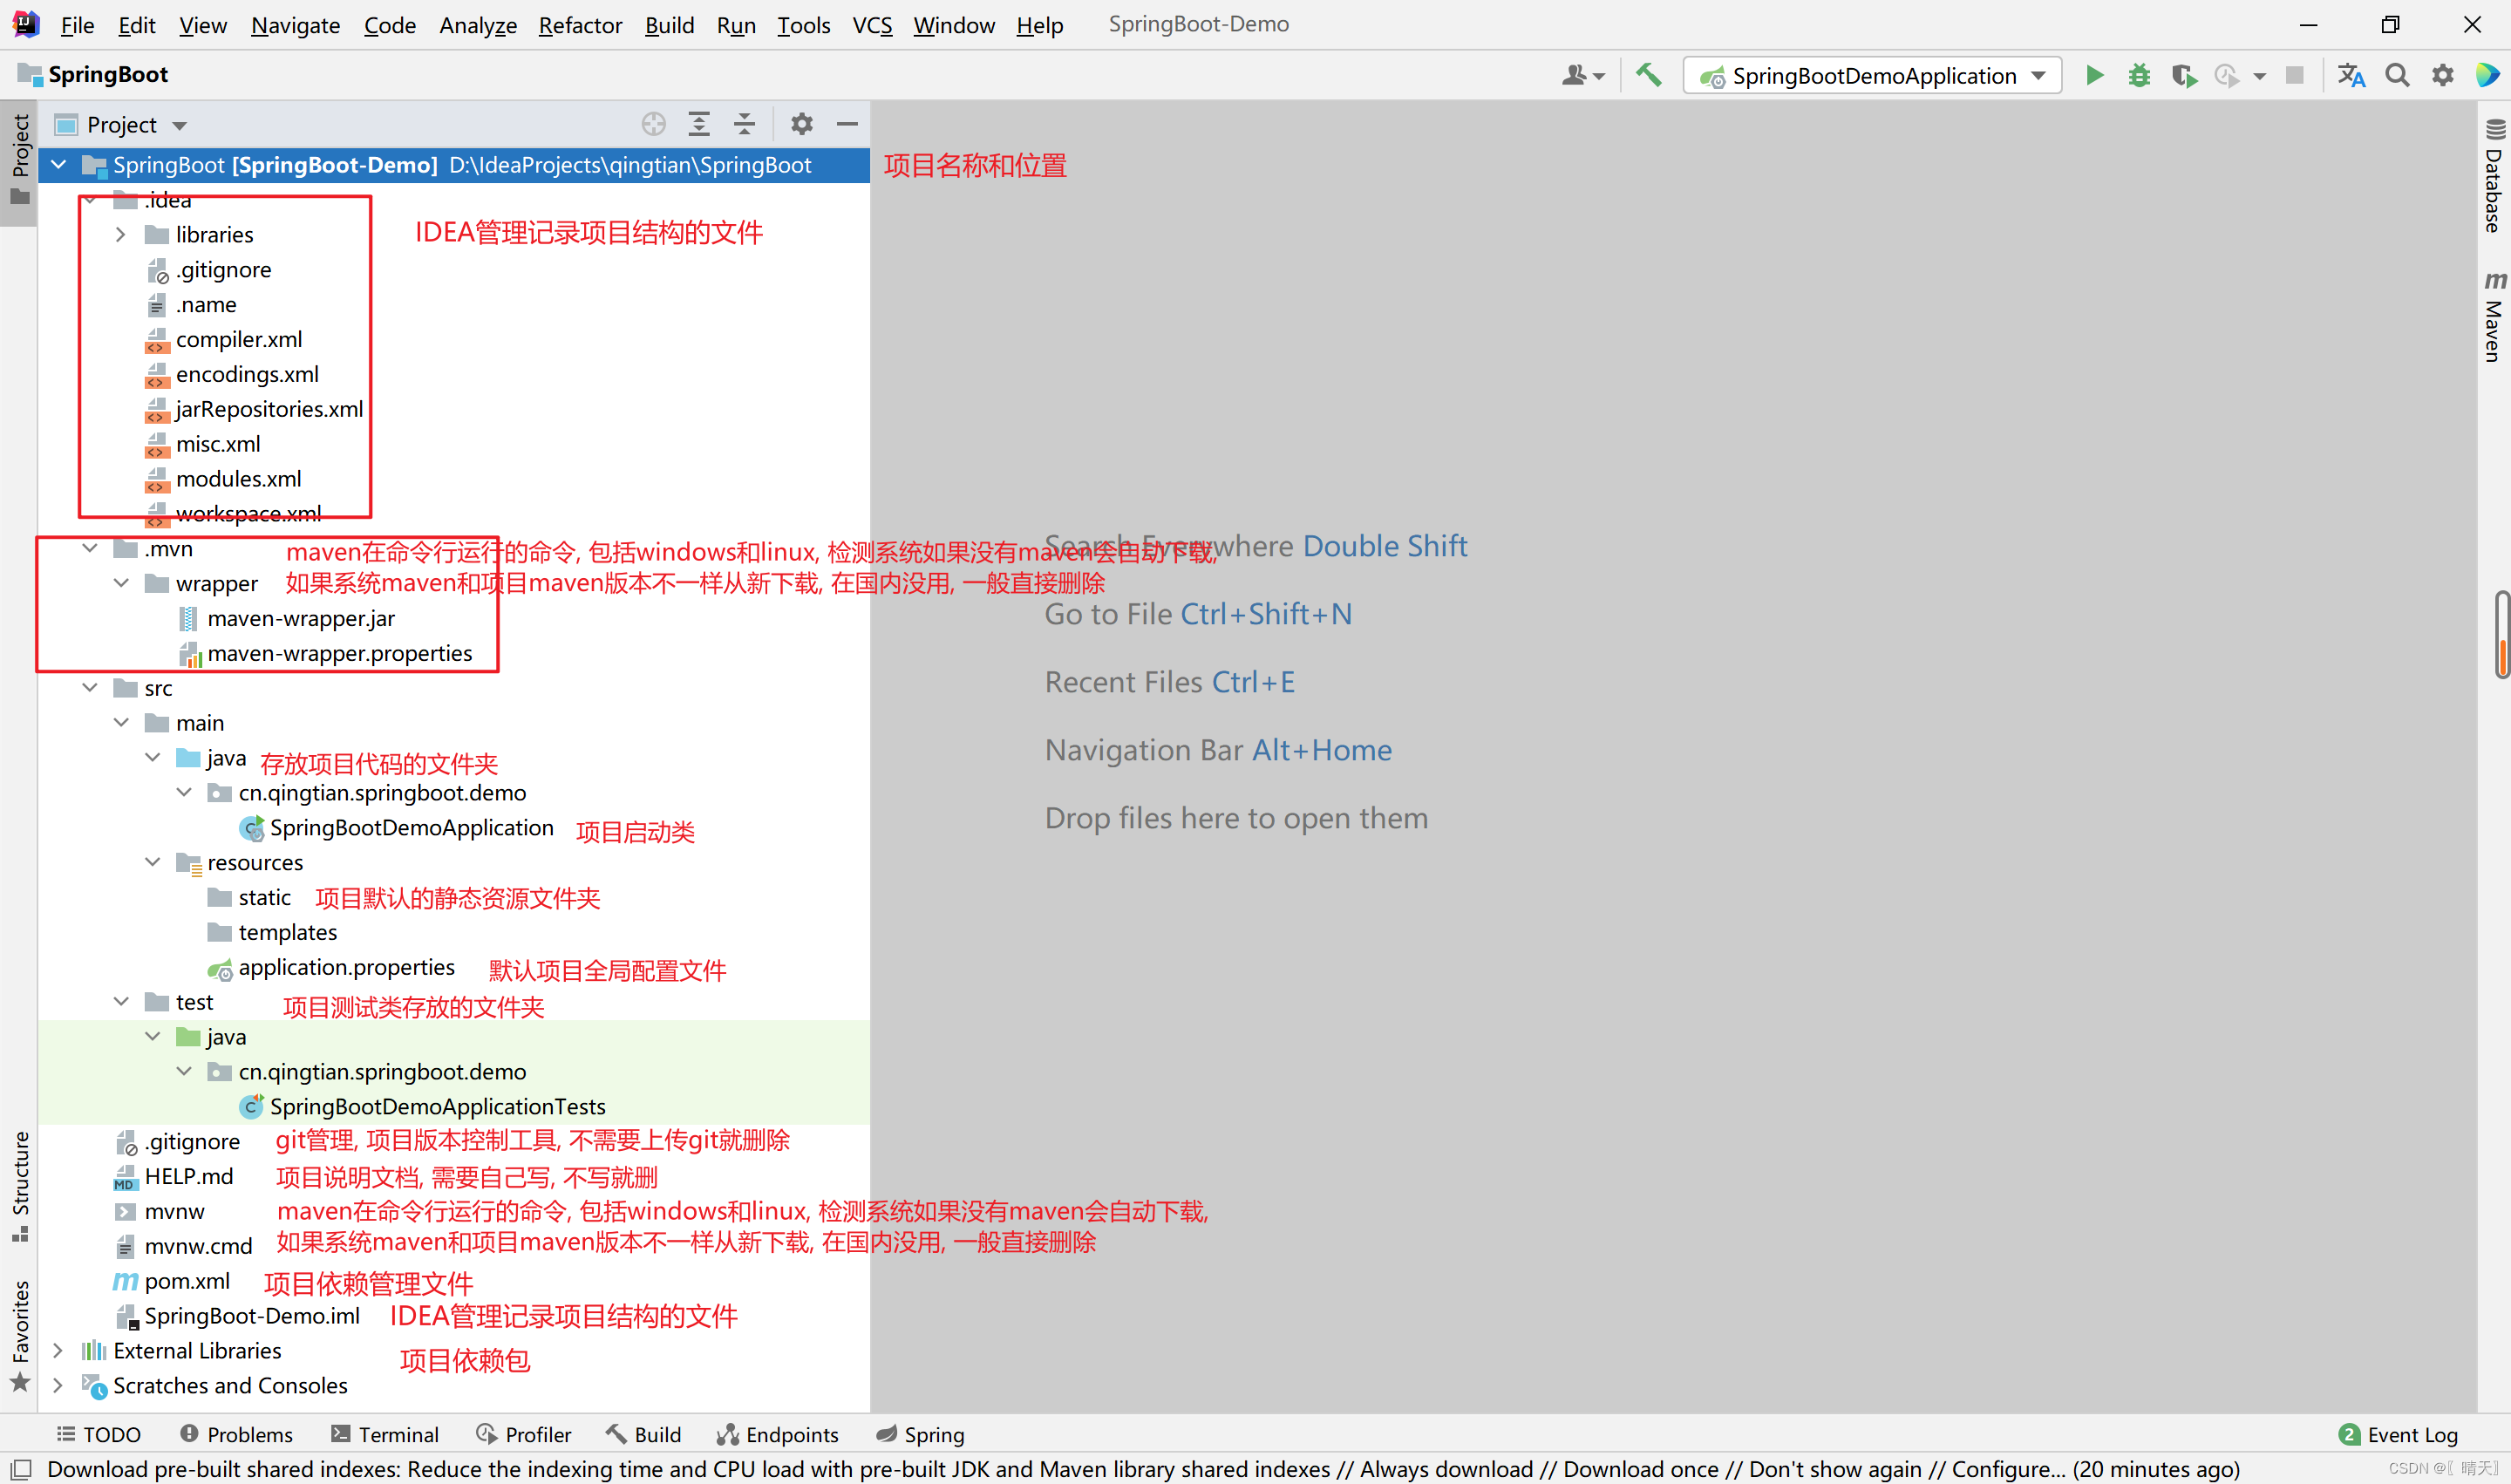The width and height of the screenshot is (2511, 1484).
Task: Open the Refactor menu
Action: tap(580, 25)
